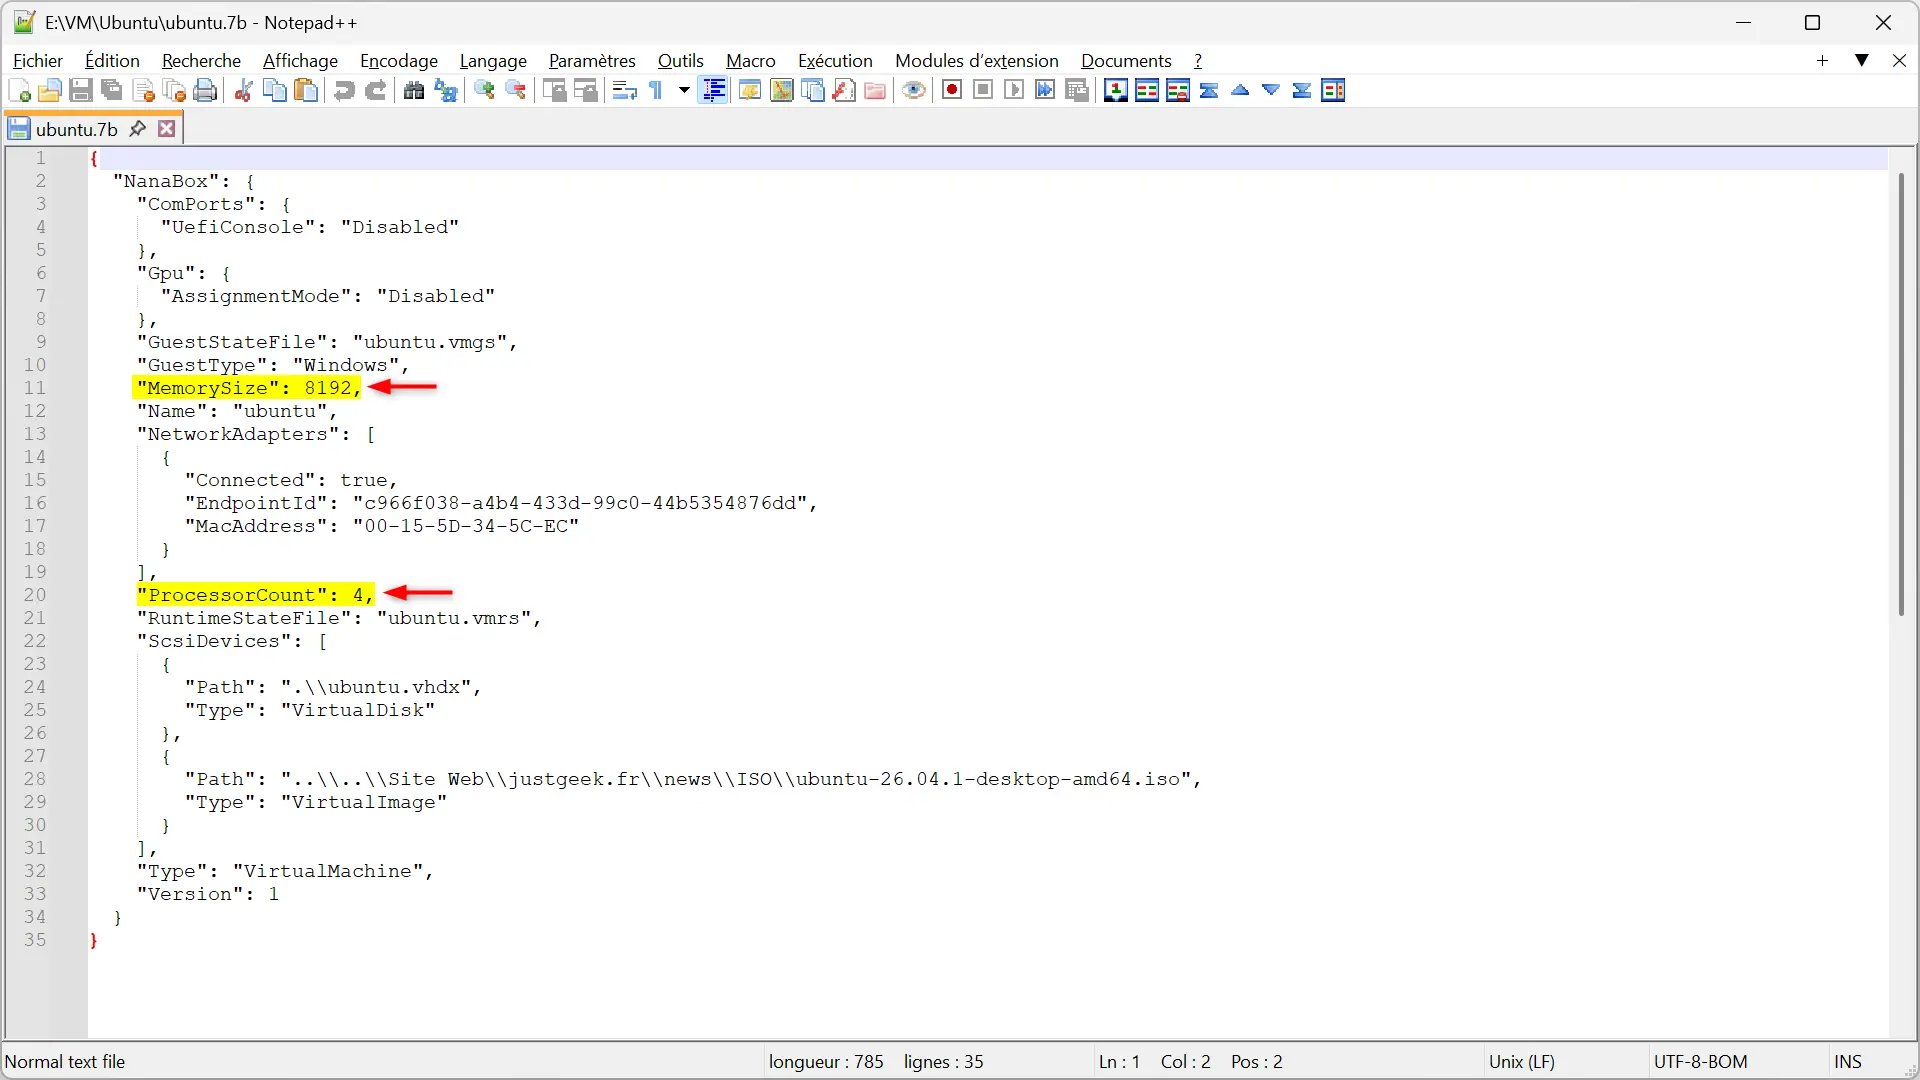Print the document using printer icon
The image size is (1920, 1080).
(205, 91)
